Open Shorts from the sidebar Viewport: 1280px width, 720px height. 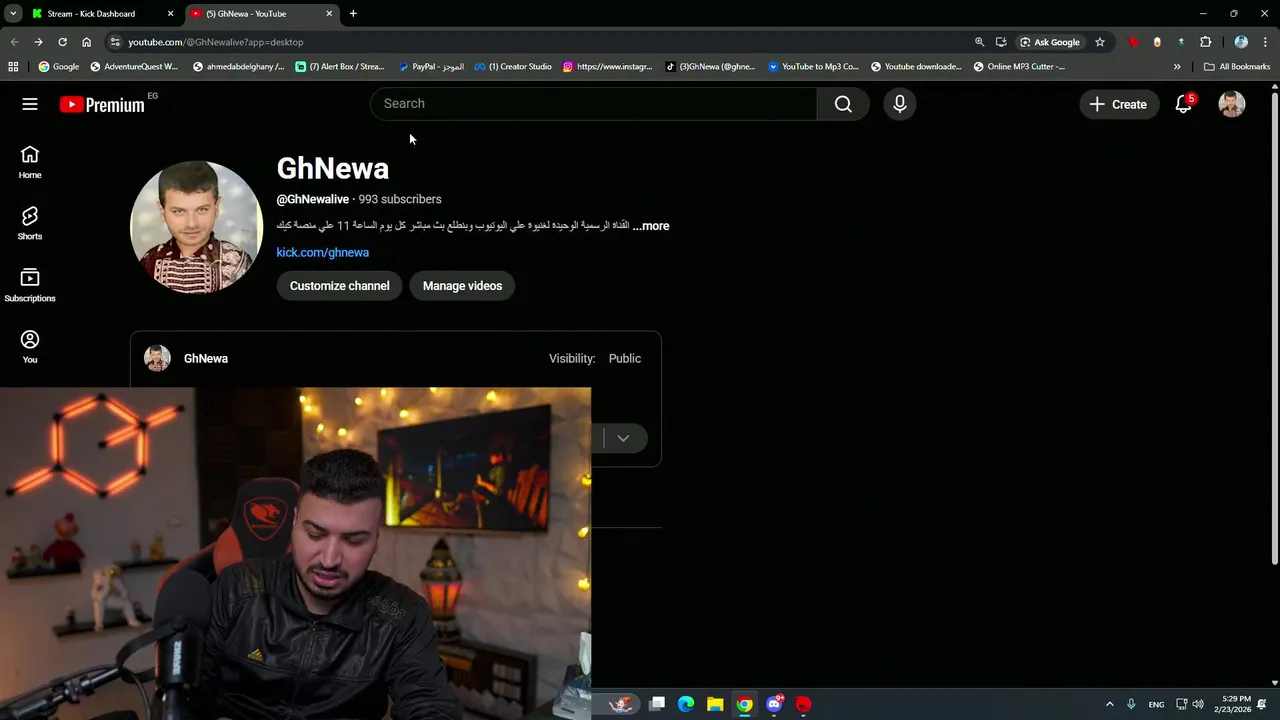pos(30,224)
